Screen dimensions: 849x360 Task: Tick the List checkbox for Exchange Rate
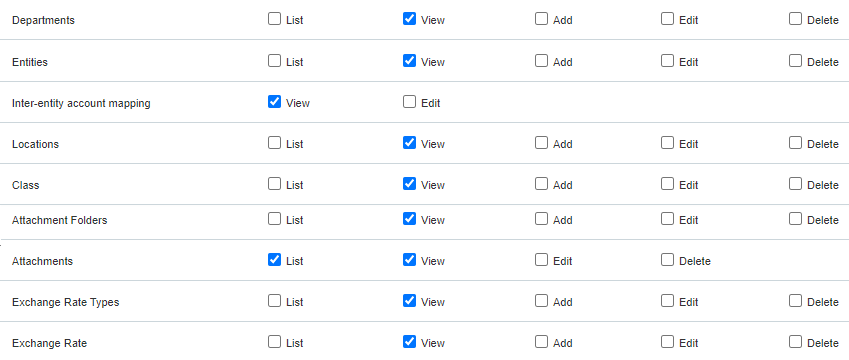275,342
